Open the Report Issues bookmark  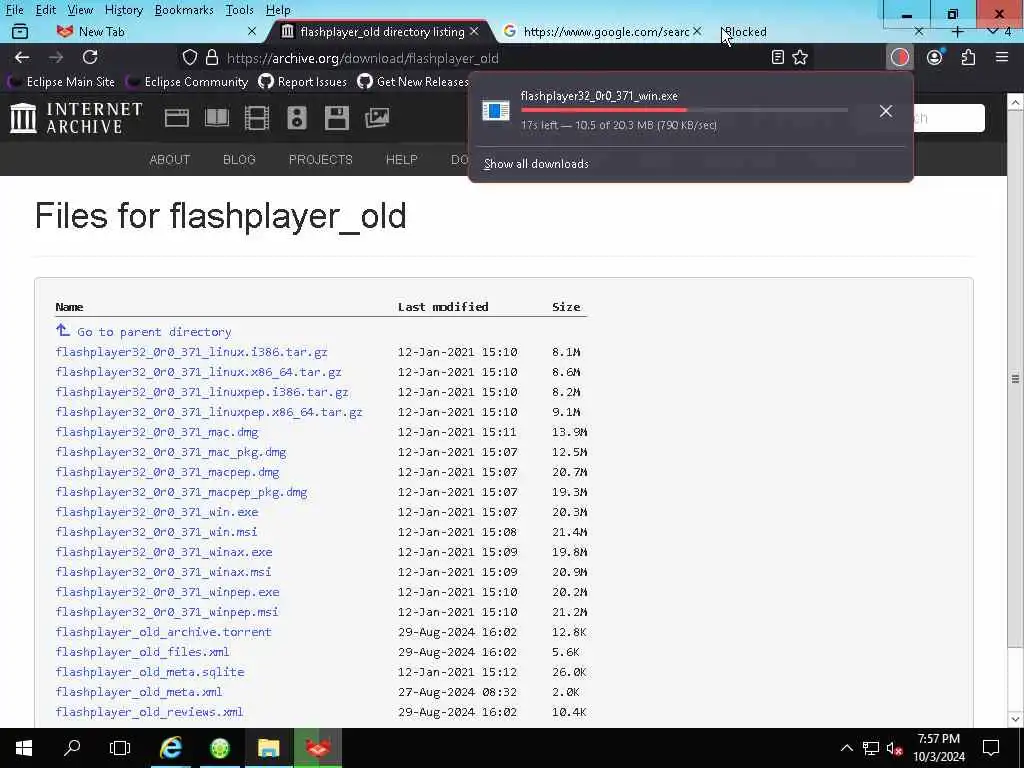(302, 82)
